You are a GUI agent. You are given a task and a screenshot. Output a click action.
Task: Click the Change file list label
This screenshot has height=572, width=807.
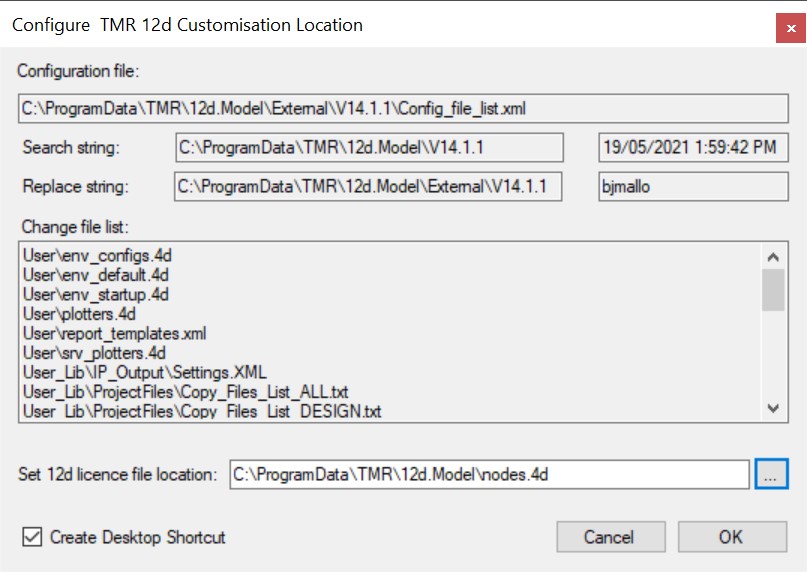(x=75, y=227)
